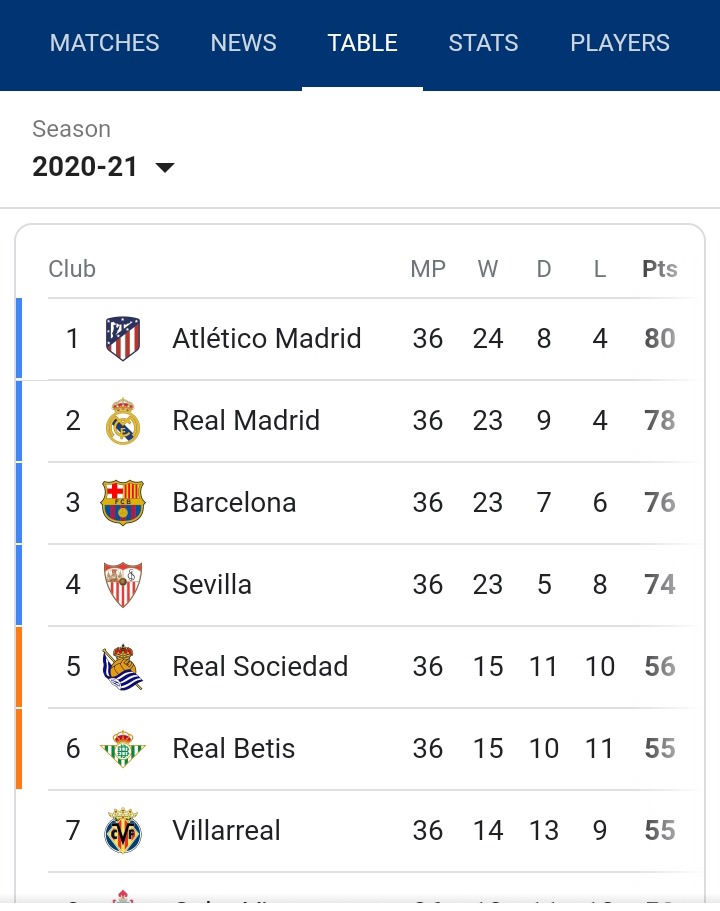Click the Real Betis club crest
The width and height of the screenshot is (720, 911).
click(x=123, y=748)
